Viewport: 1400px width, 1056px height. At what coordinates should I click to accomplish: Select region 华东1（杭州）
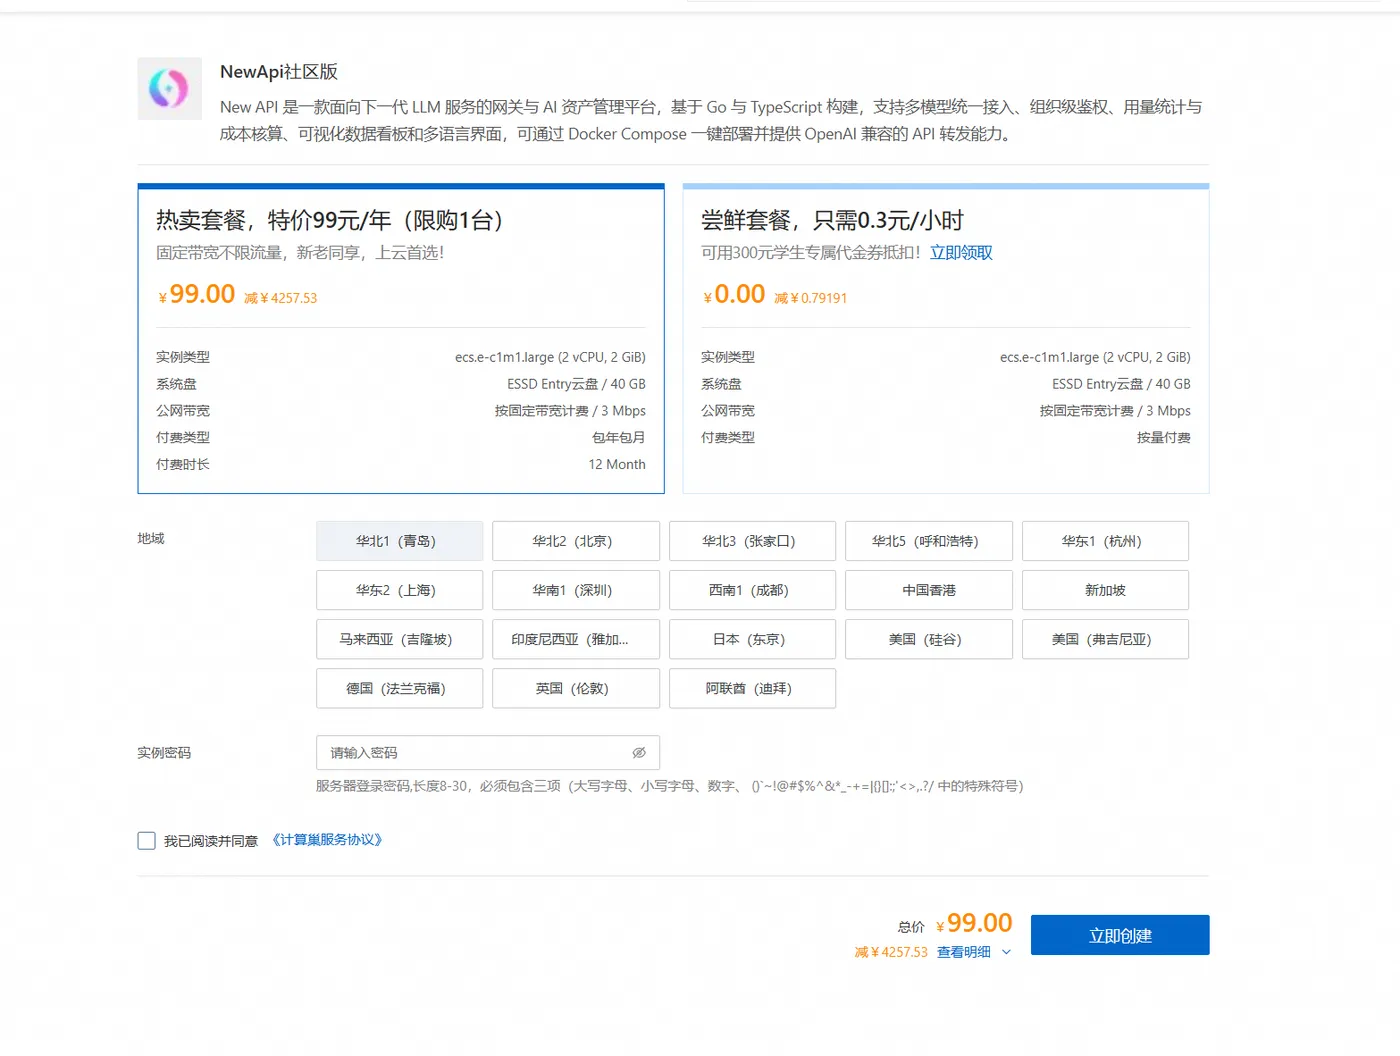(x=1105, y=541)
